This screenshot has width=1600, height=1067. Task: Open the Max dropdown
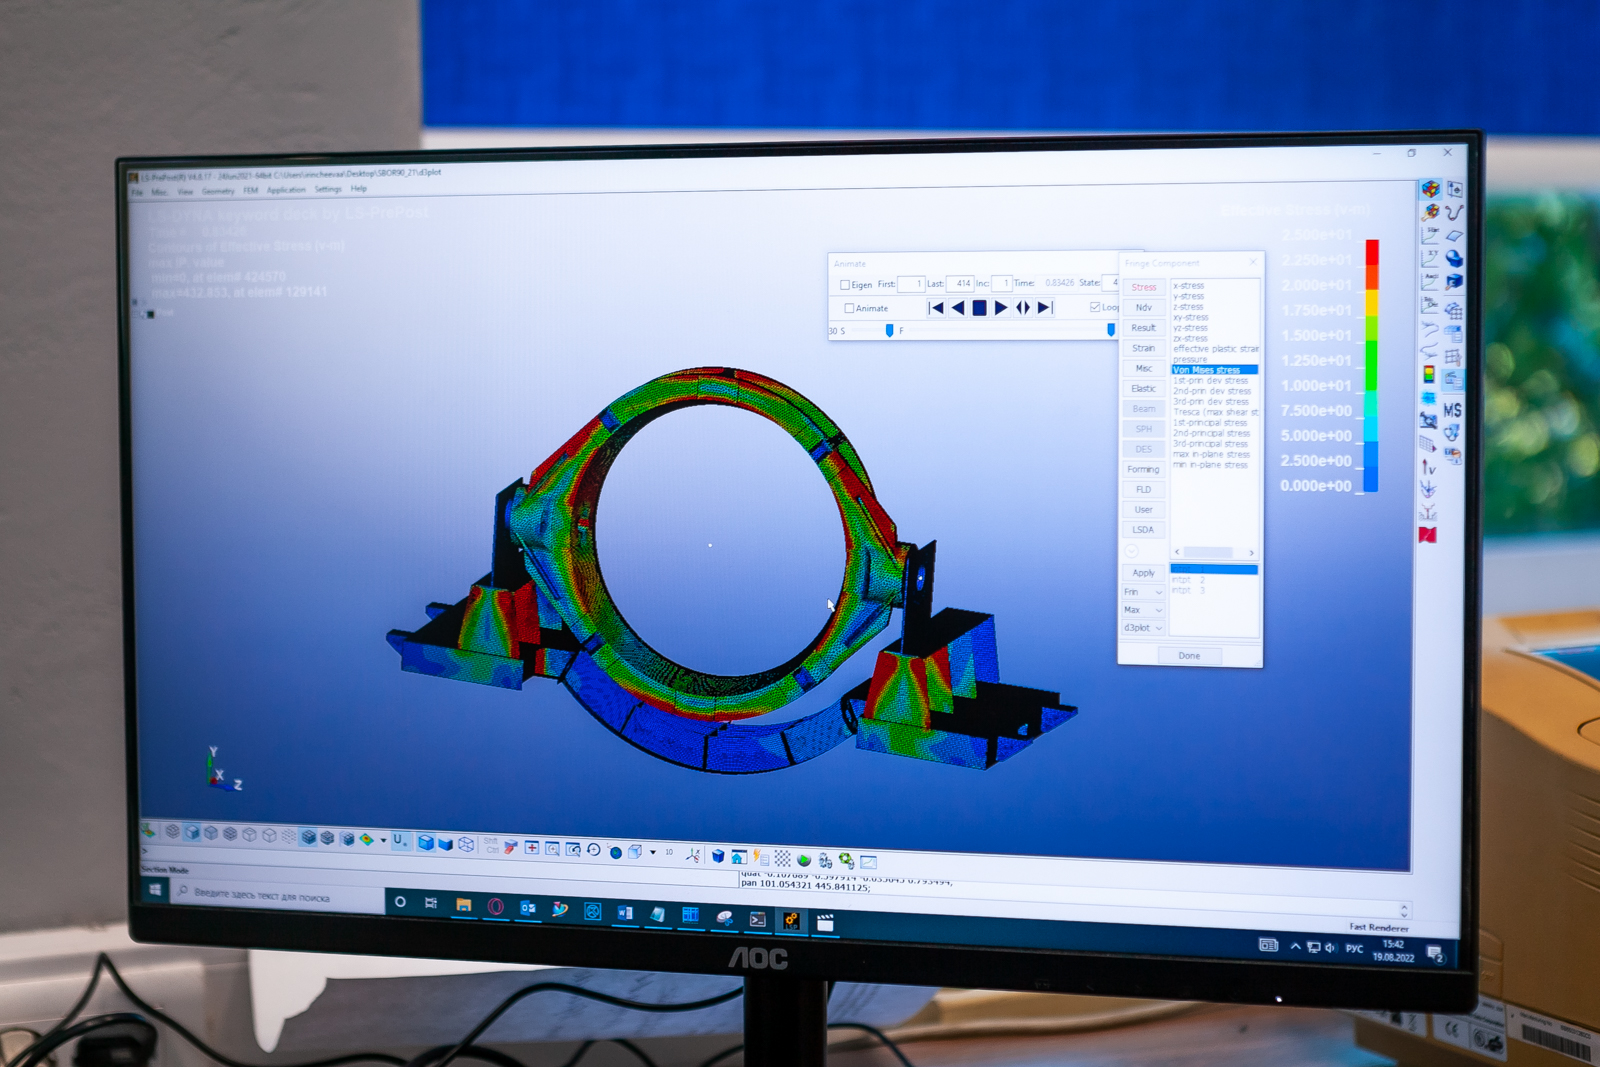pos(1143,610)
